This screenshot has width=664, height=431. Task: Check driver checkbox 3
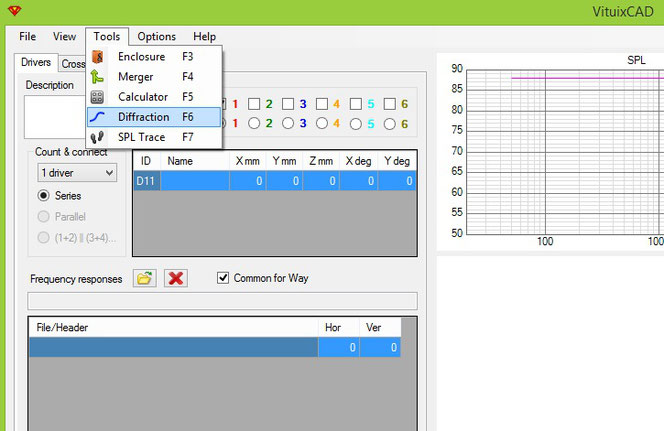(288, 104)
